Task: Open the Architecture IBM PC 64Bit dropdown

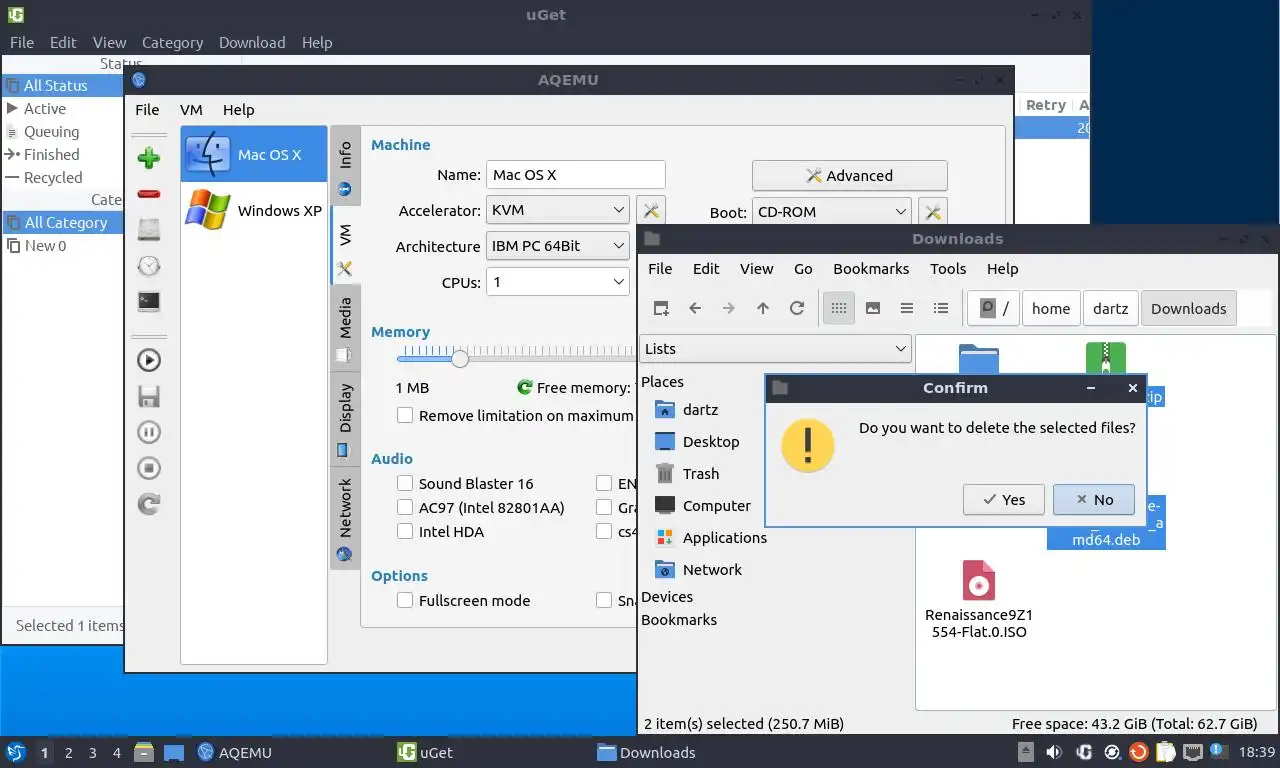Action: [x=558, y=246]
